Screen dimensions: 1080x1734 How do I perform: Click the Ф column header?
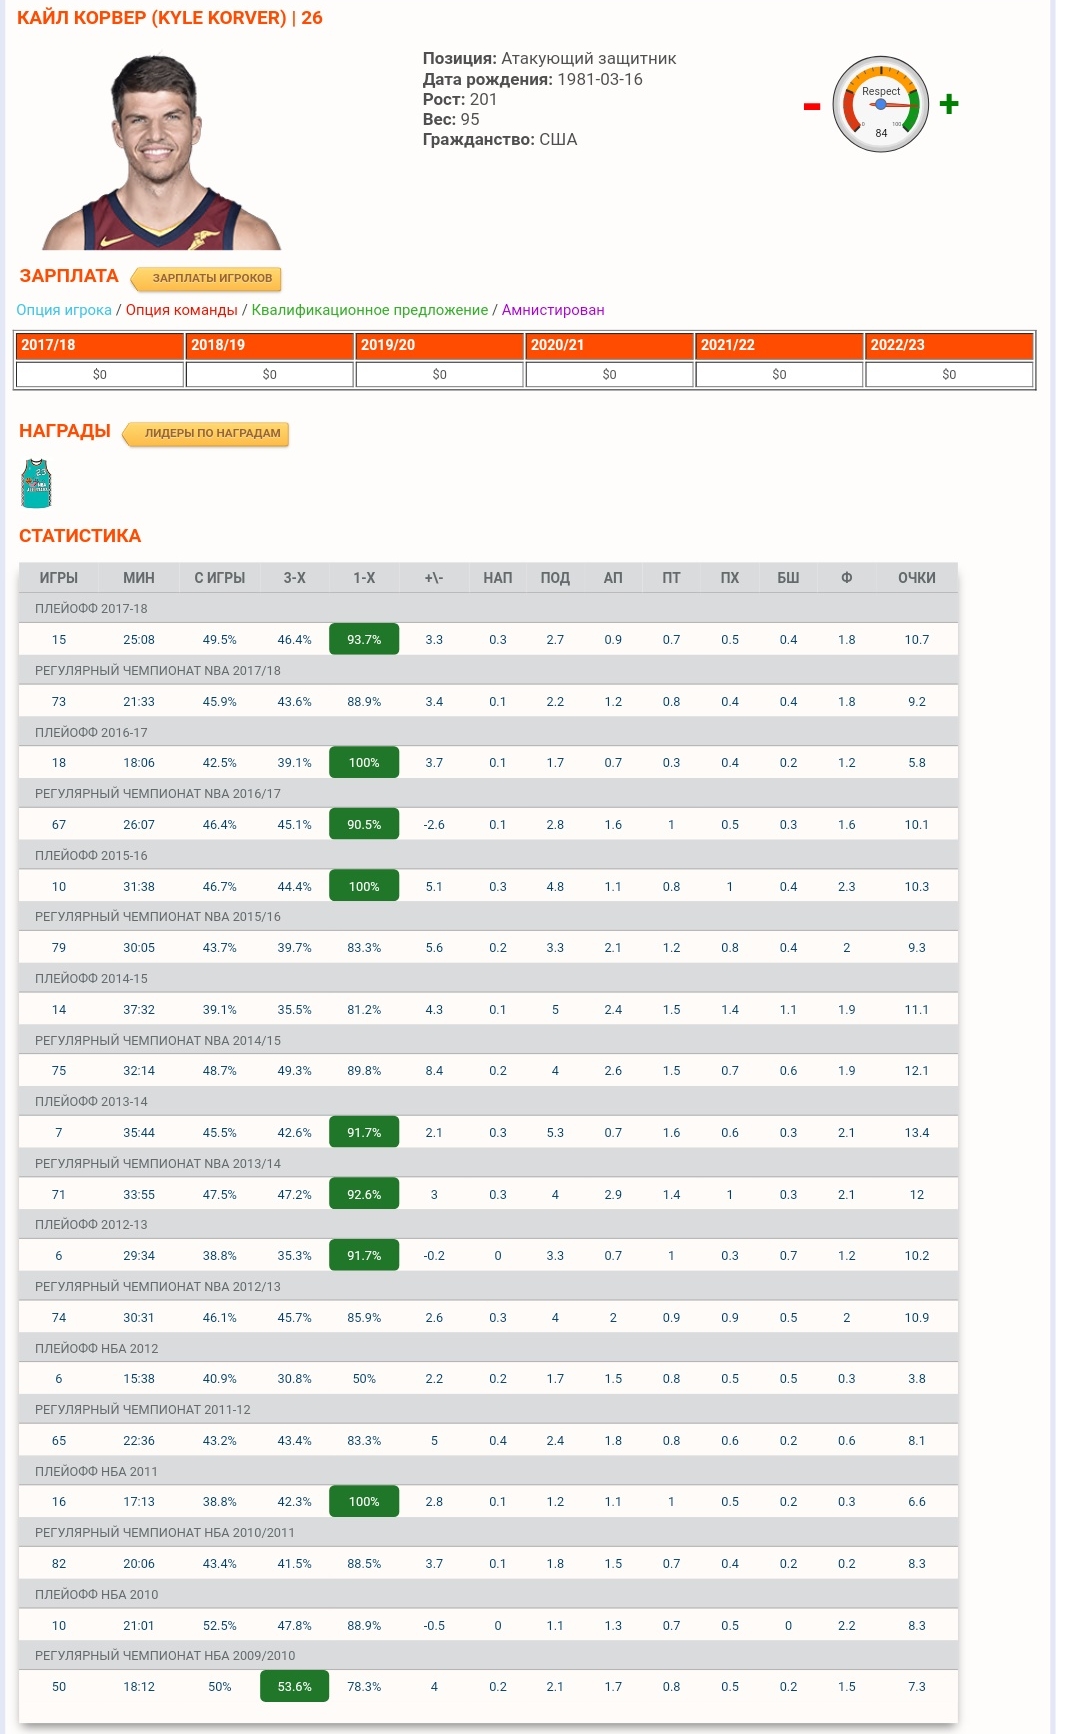pos(847,578)
